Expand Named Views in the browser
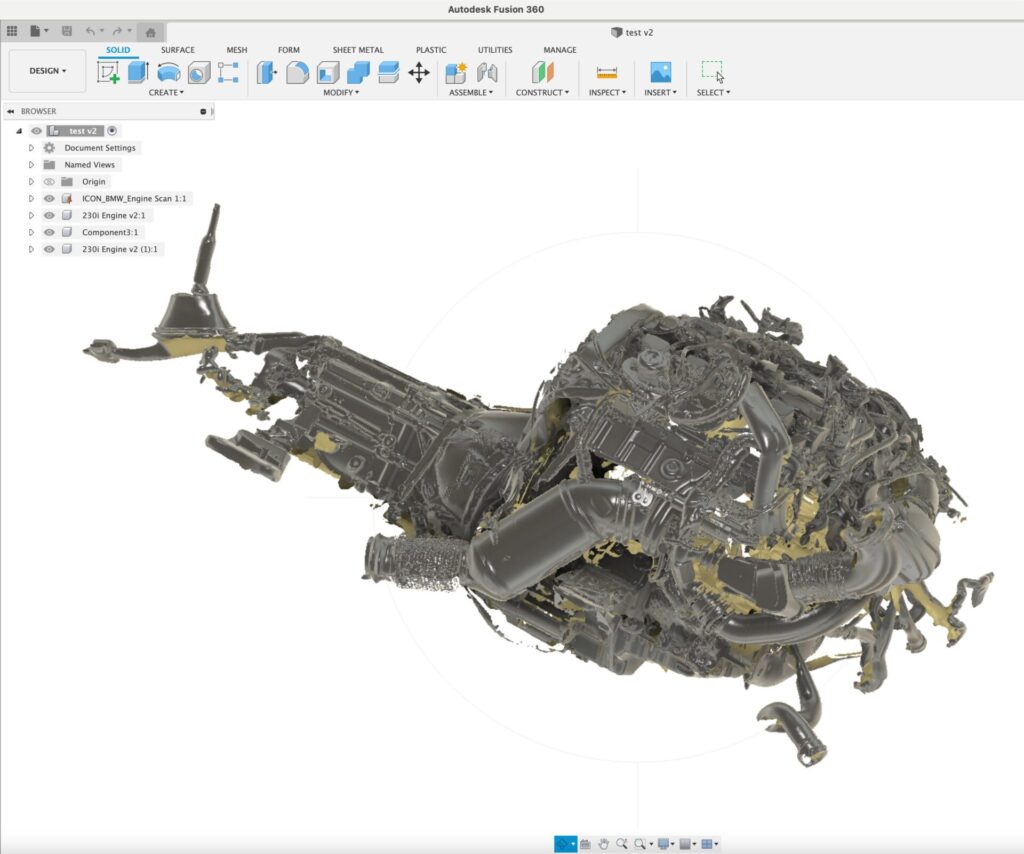This screenshot has height=854, width=1024. 30,164
